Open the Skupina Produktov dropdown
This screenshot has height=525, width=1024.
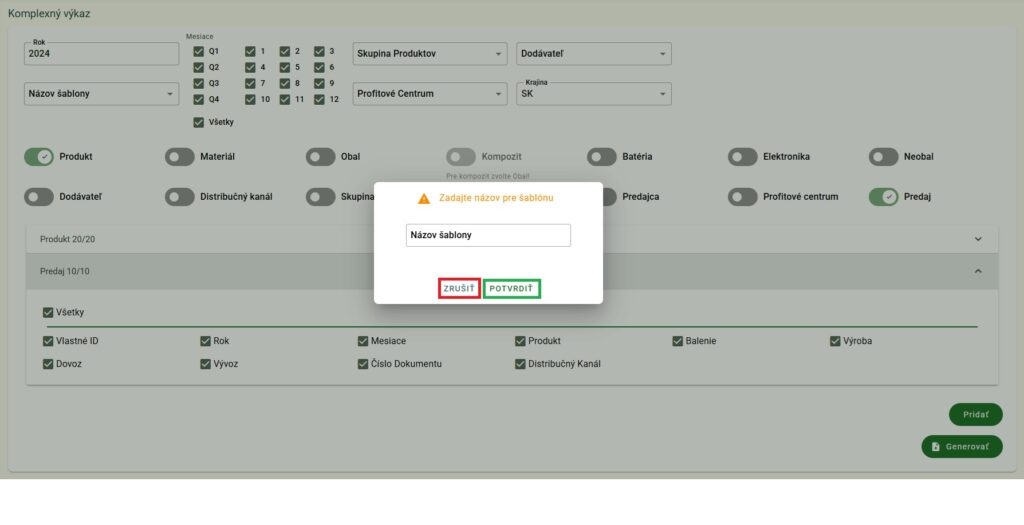click(x=430, y=54)
